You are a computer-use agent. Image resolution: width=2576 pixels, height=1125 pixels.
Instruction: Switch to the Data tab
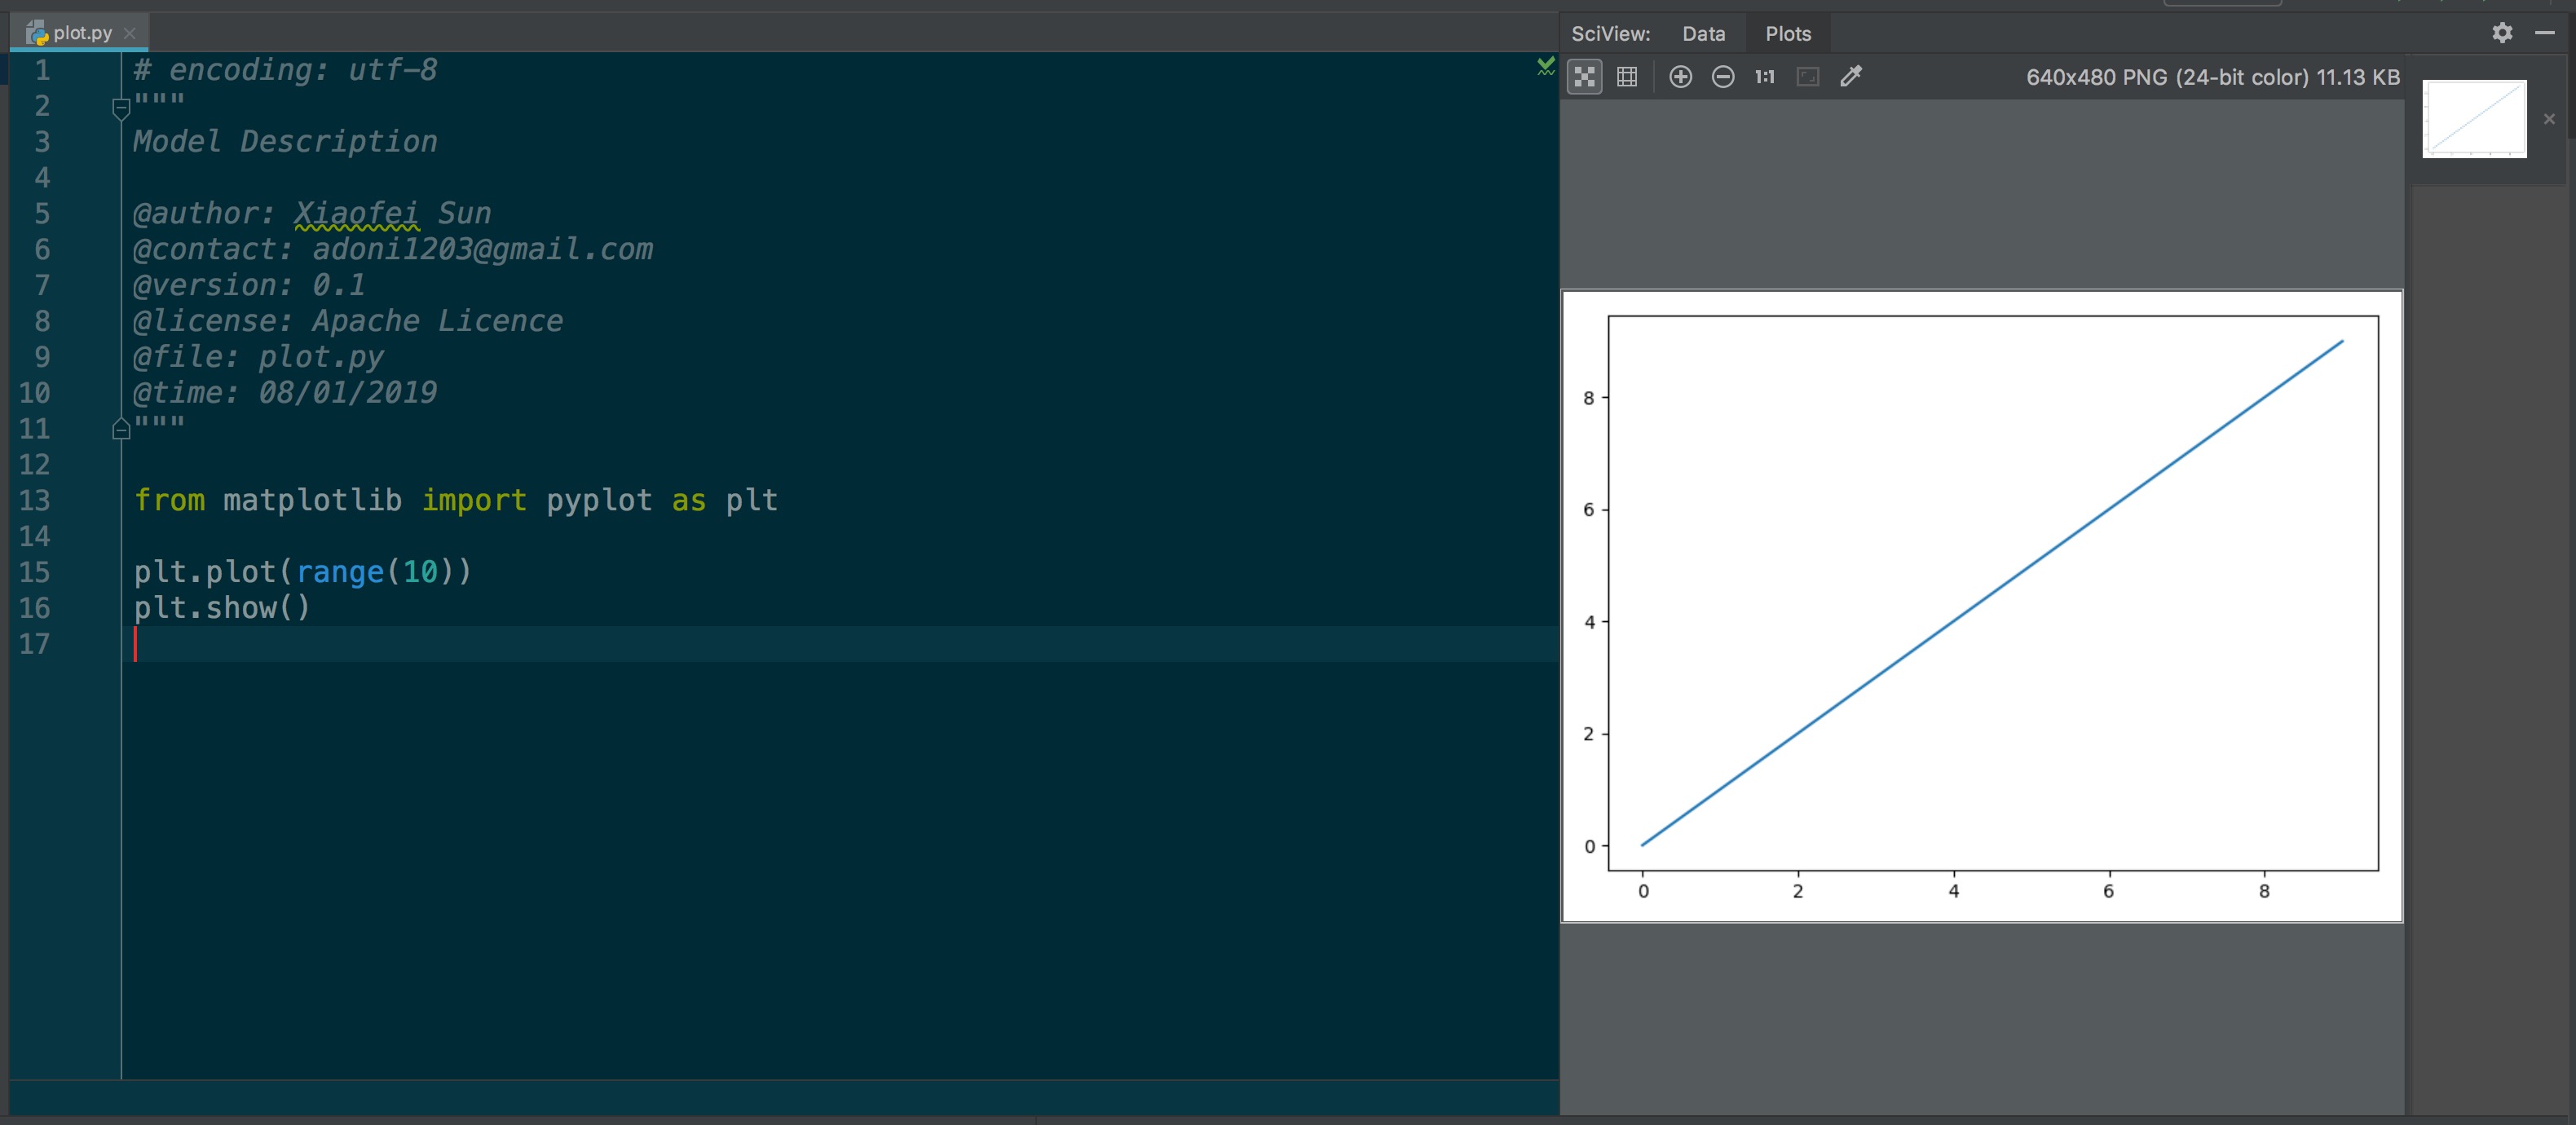1703,34
